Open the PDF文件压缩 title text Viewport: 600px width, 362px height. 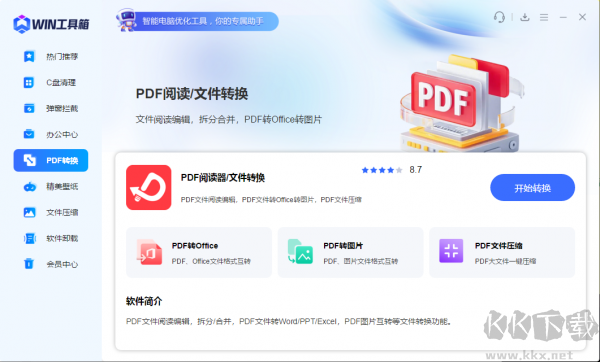click(x=499, y=246)
